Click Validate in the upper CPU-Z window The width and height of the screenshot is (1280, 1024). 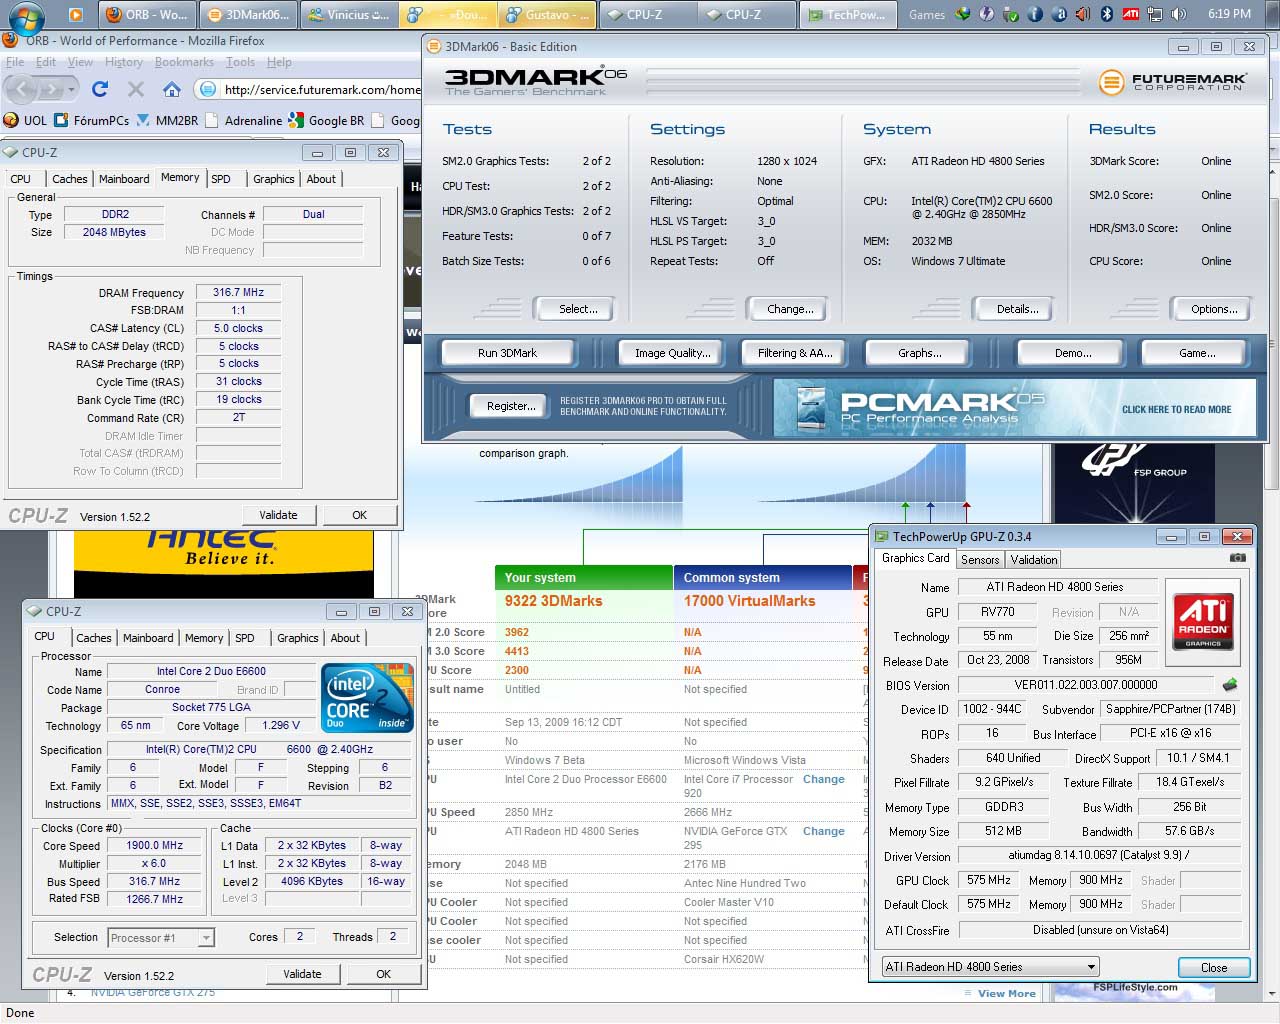pyautogui.click(x=278, y=515)
